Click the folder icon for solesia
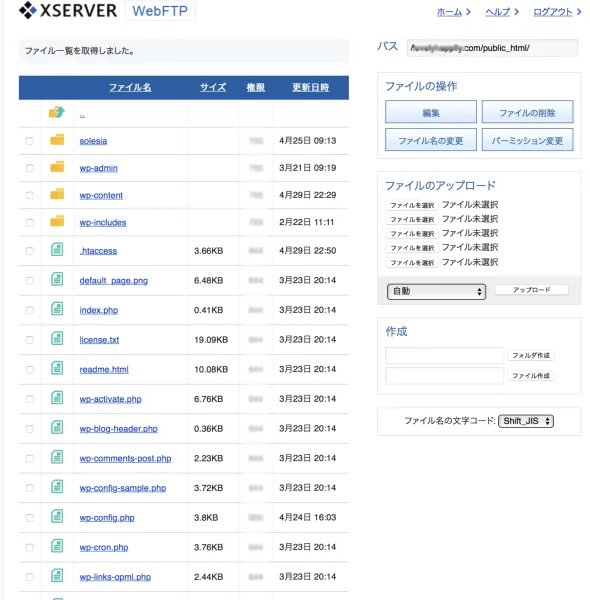The height and width of the screenshot is (600, 590). (x=57, y=140)
